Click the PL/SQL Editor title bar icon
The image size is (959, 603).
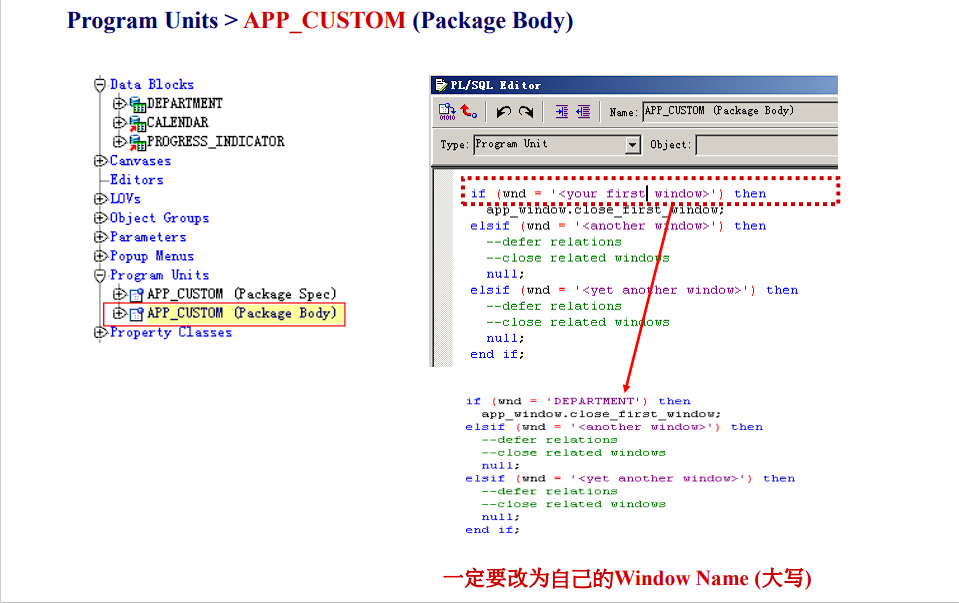(x=441, y=85)
